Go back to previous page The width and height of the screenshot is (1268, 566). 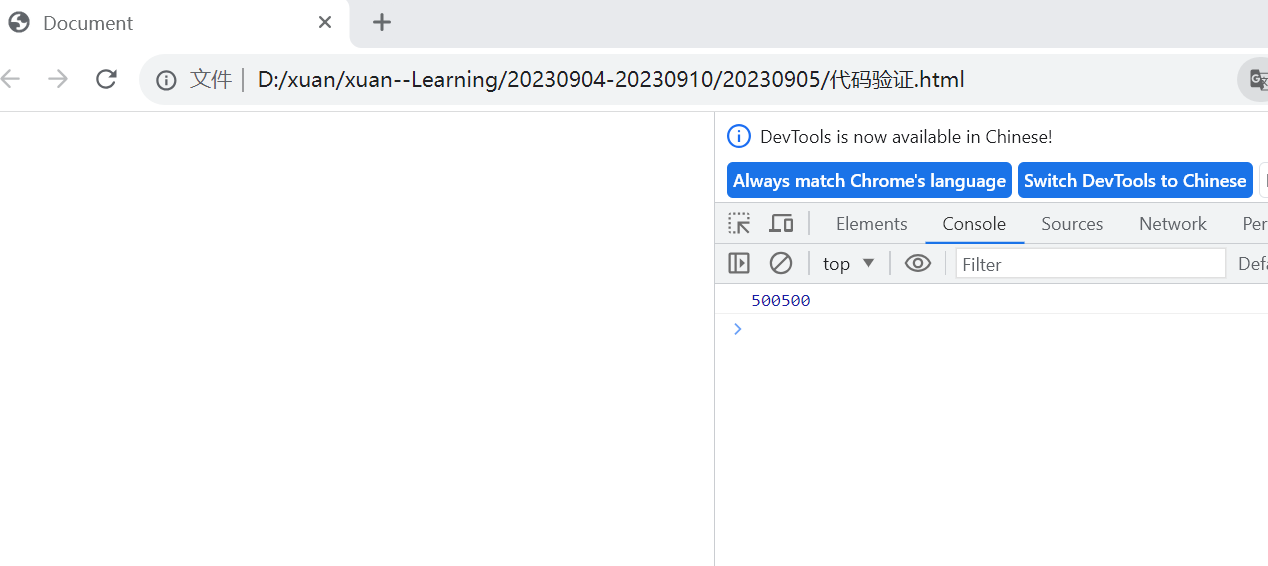pos(10,79)
